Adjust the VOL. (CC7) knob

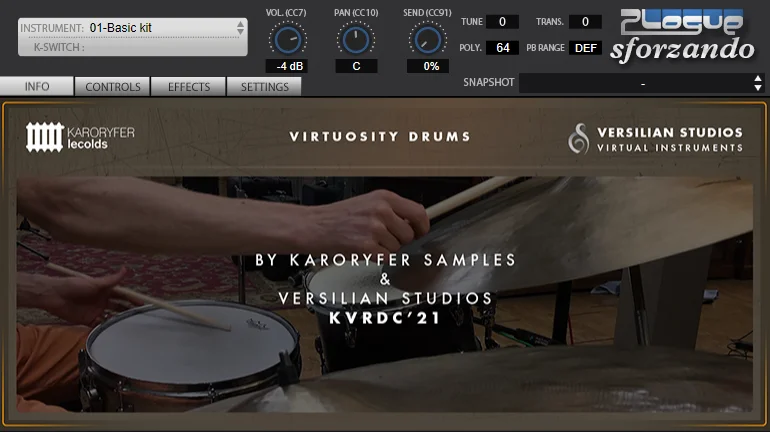click(x=288, y=40)
